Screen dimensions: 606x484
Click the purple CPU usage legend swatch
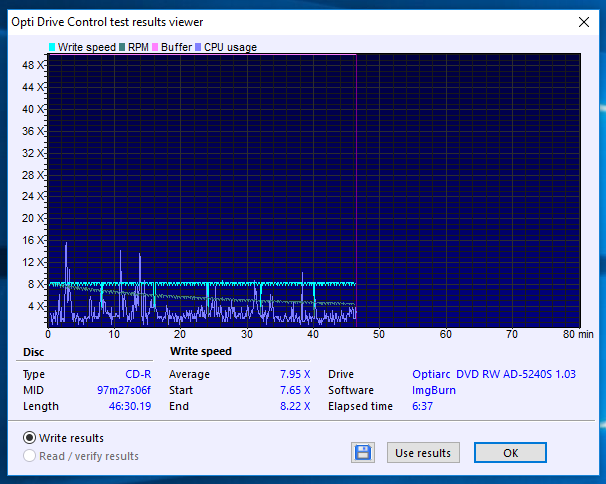198,47
